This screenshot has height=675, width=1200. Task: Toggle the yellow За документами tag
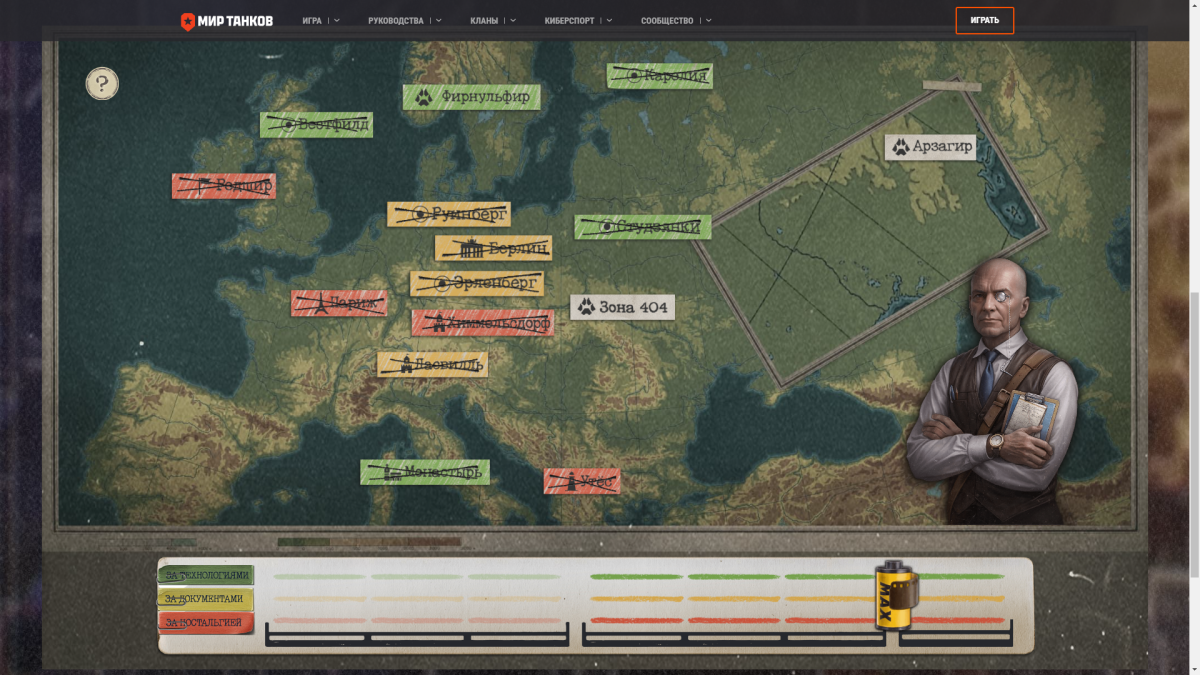click(206, 599)
